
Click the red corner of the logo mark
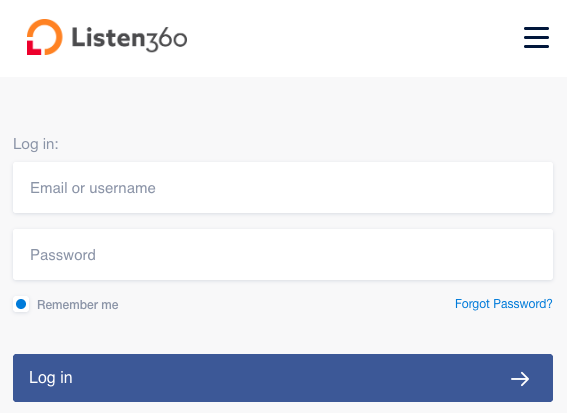[x=33, y=49]
